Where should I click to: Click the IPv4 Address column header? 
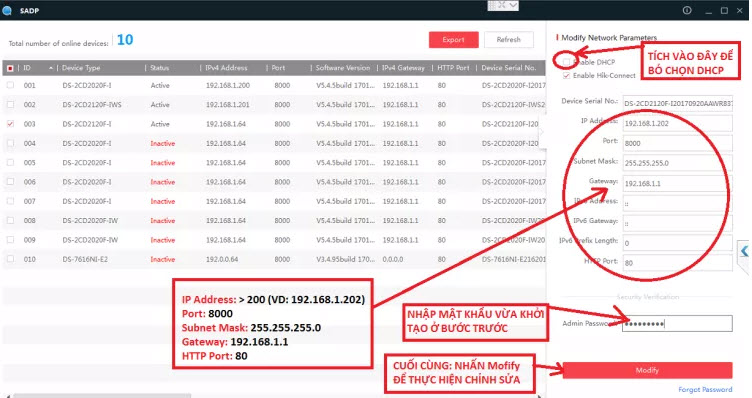pyautogui.click(x=226, y=68)
